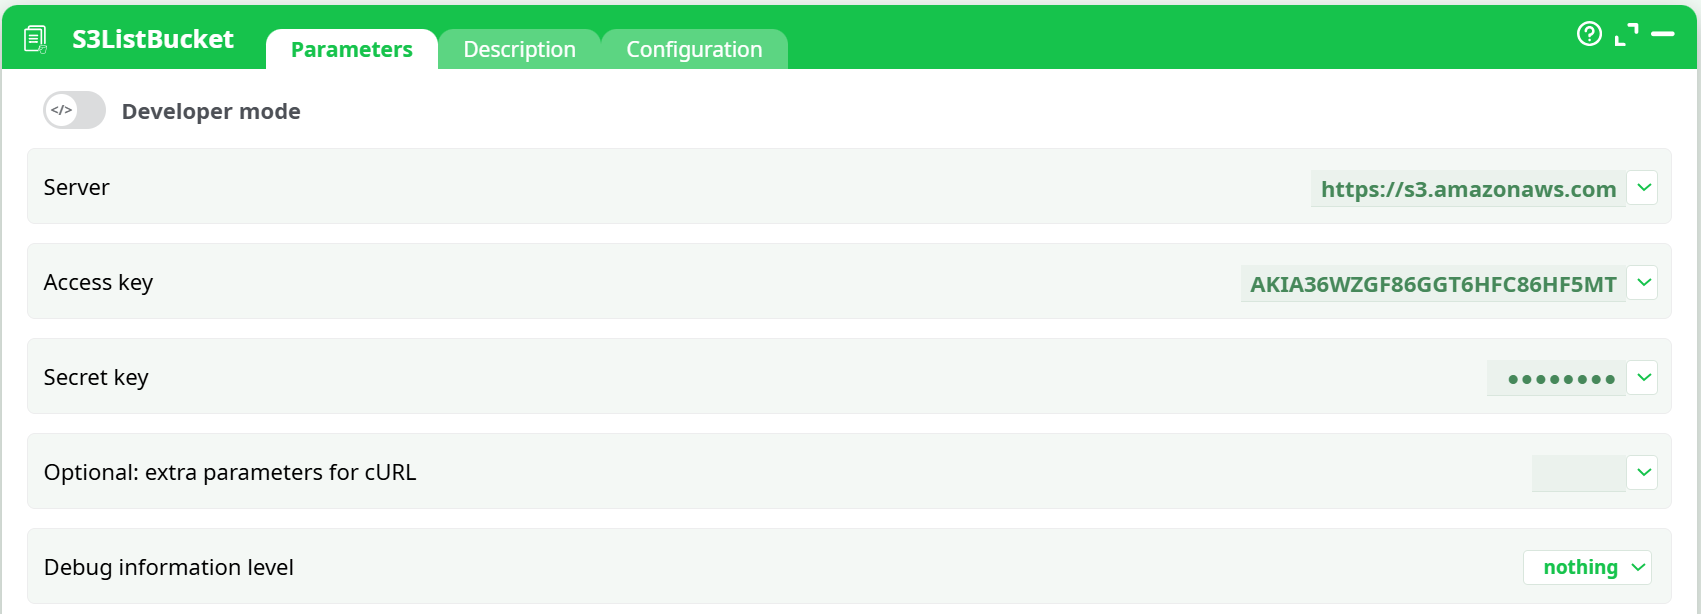Expand the extra parameters for cURL dropdown
The width and height of the screenshot is (1701, 614).
click(1641, 472)
